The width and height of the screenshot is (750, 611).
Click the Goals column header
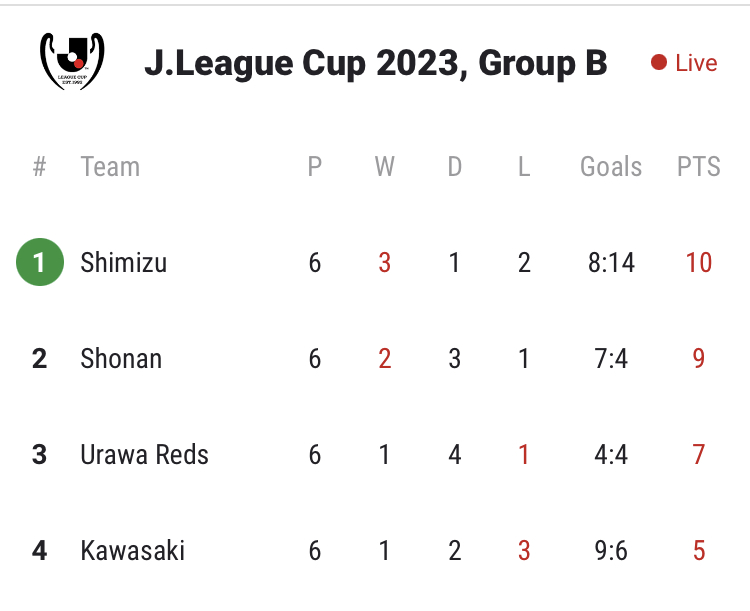[611, 167]
